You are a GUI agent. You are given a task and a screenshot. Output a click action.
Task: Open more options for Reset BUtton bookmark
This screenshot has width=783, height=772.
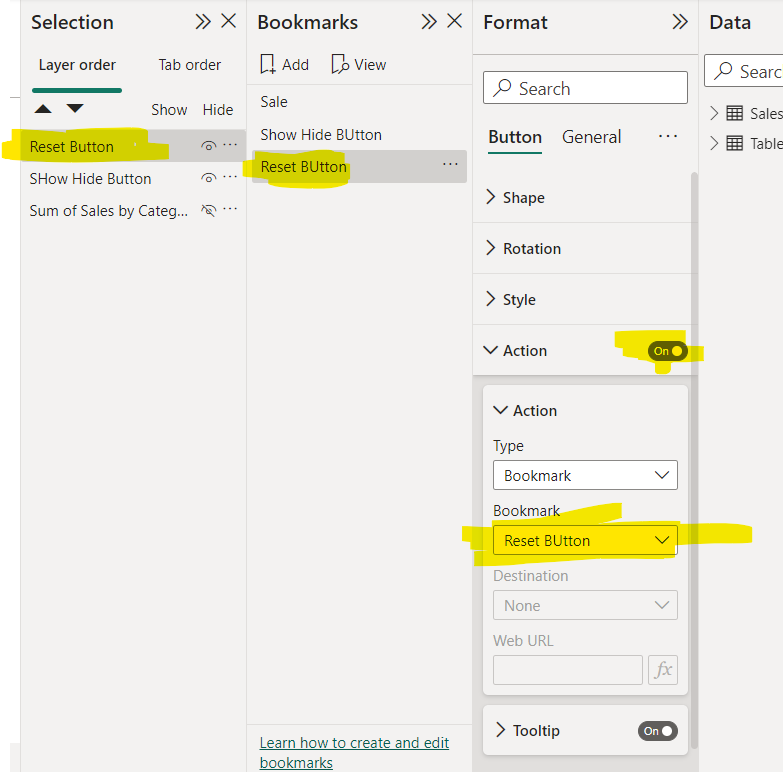[450, 164]
